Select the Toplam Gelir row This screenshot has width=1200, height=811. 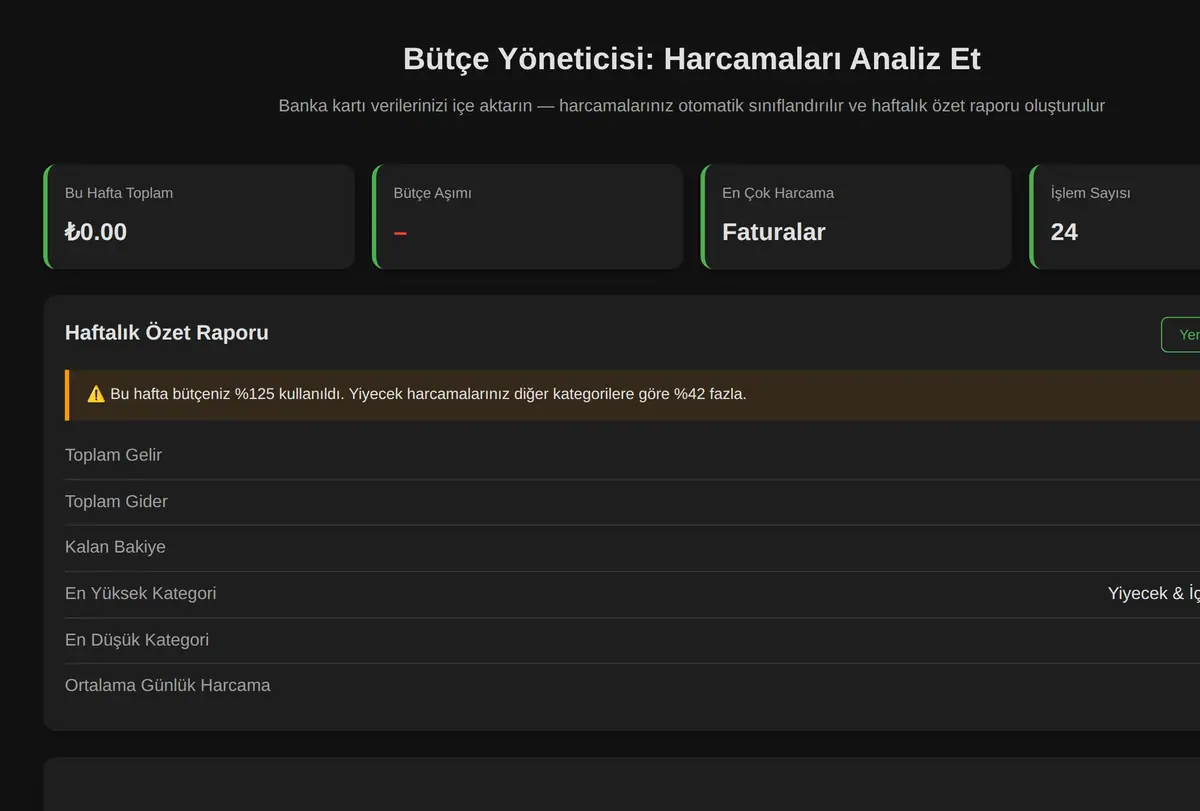pyautogui.click(x=632, y=455)
